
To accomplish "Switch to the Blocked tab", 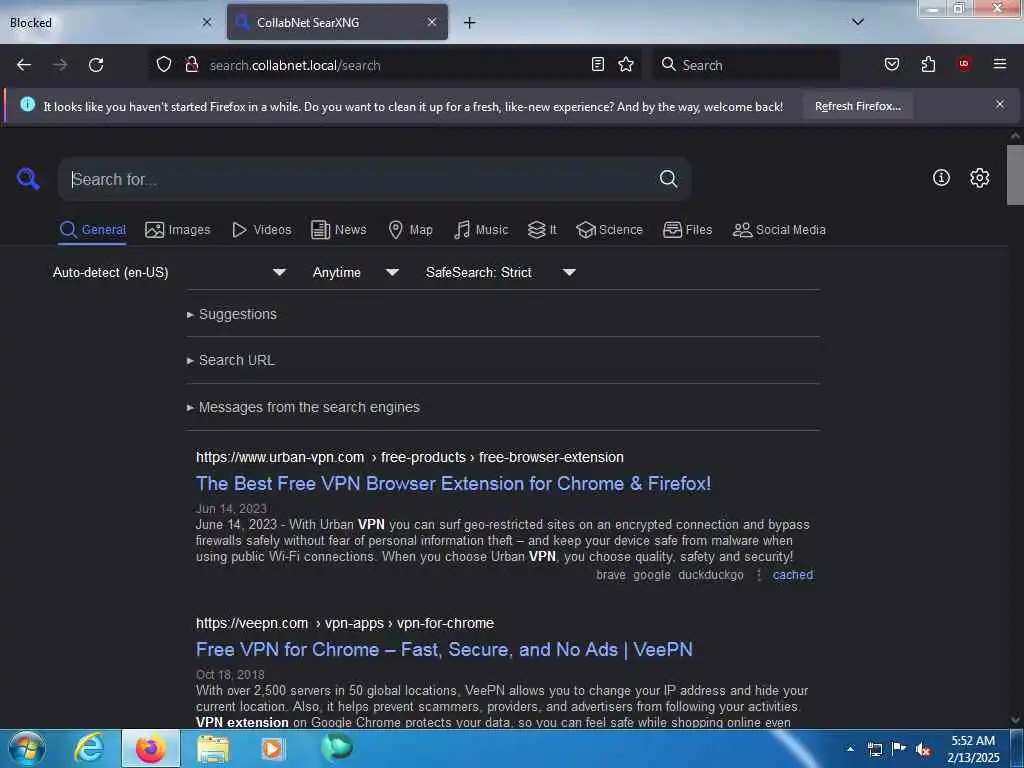I will tap(104, 23).
